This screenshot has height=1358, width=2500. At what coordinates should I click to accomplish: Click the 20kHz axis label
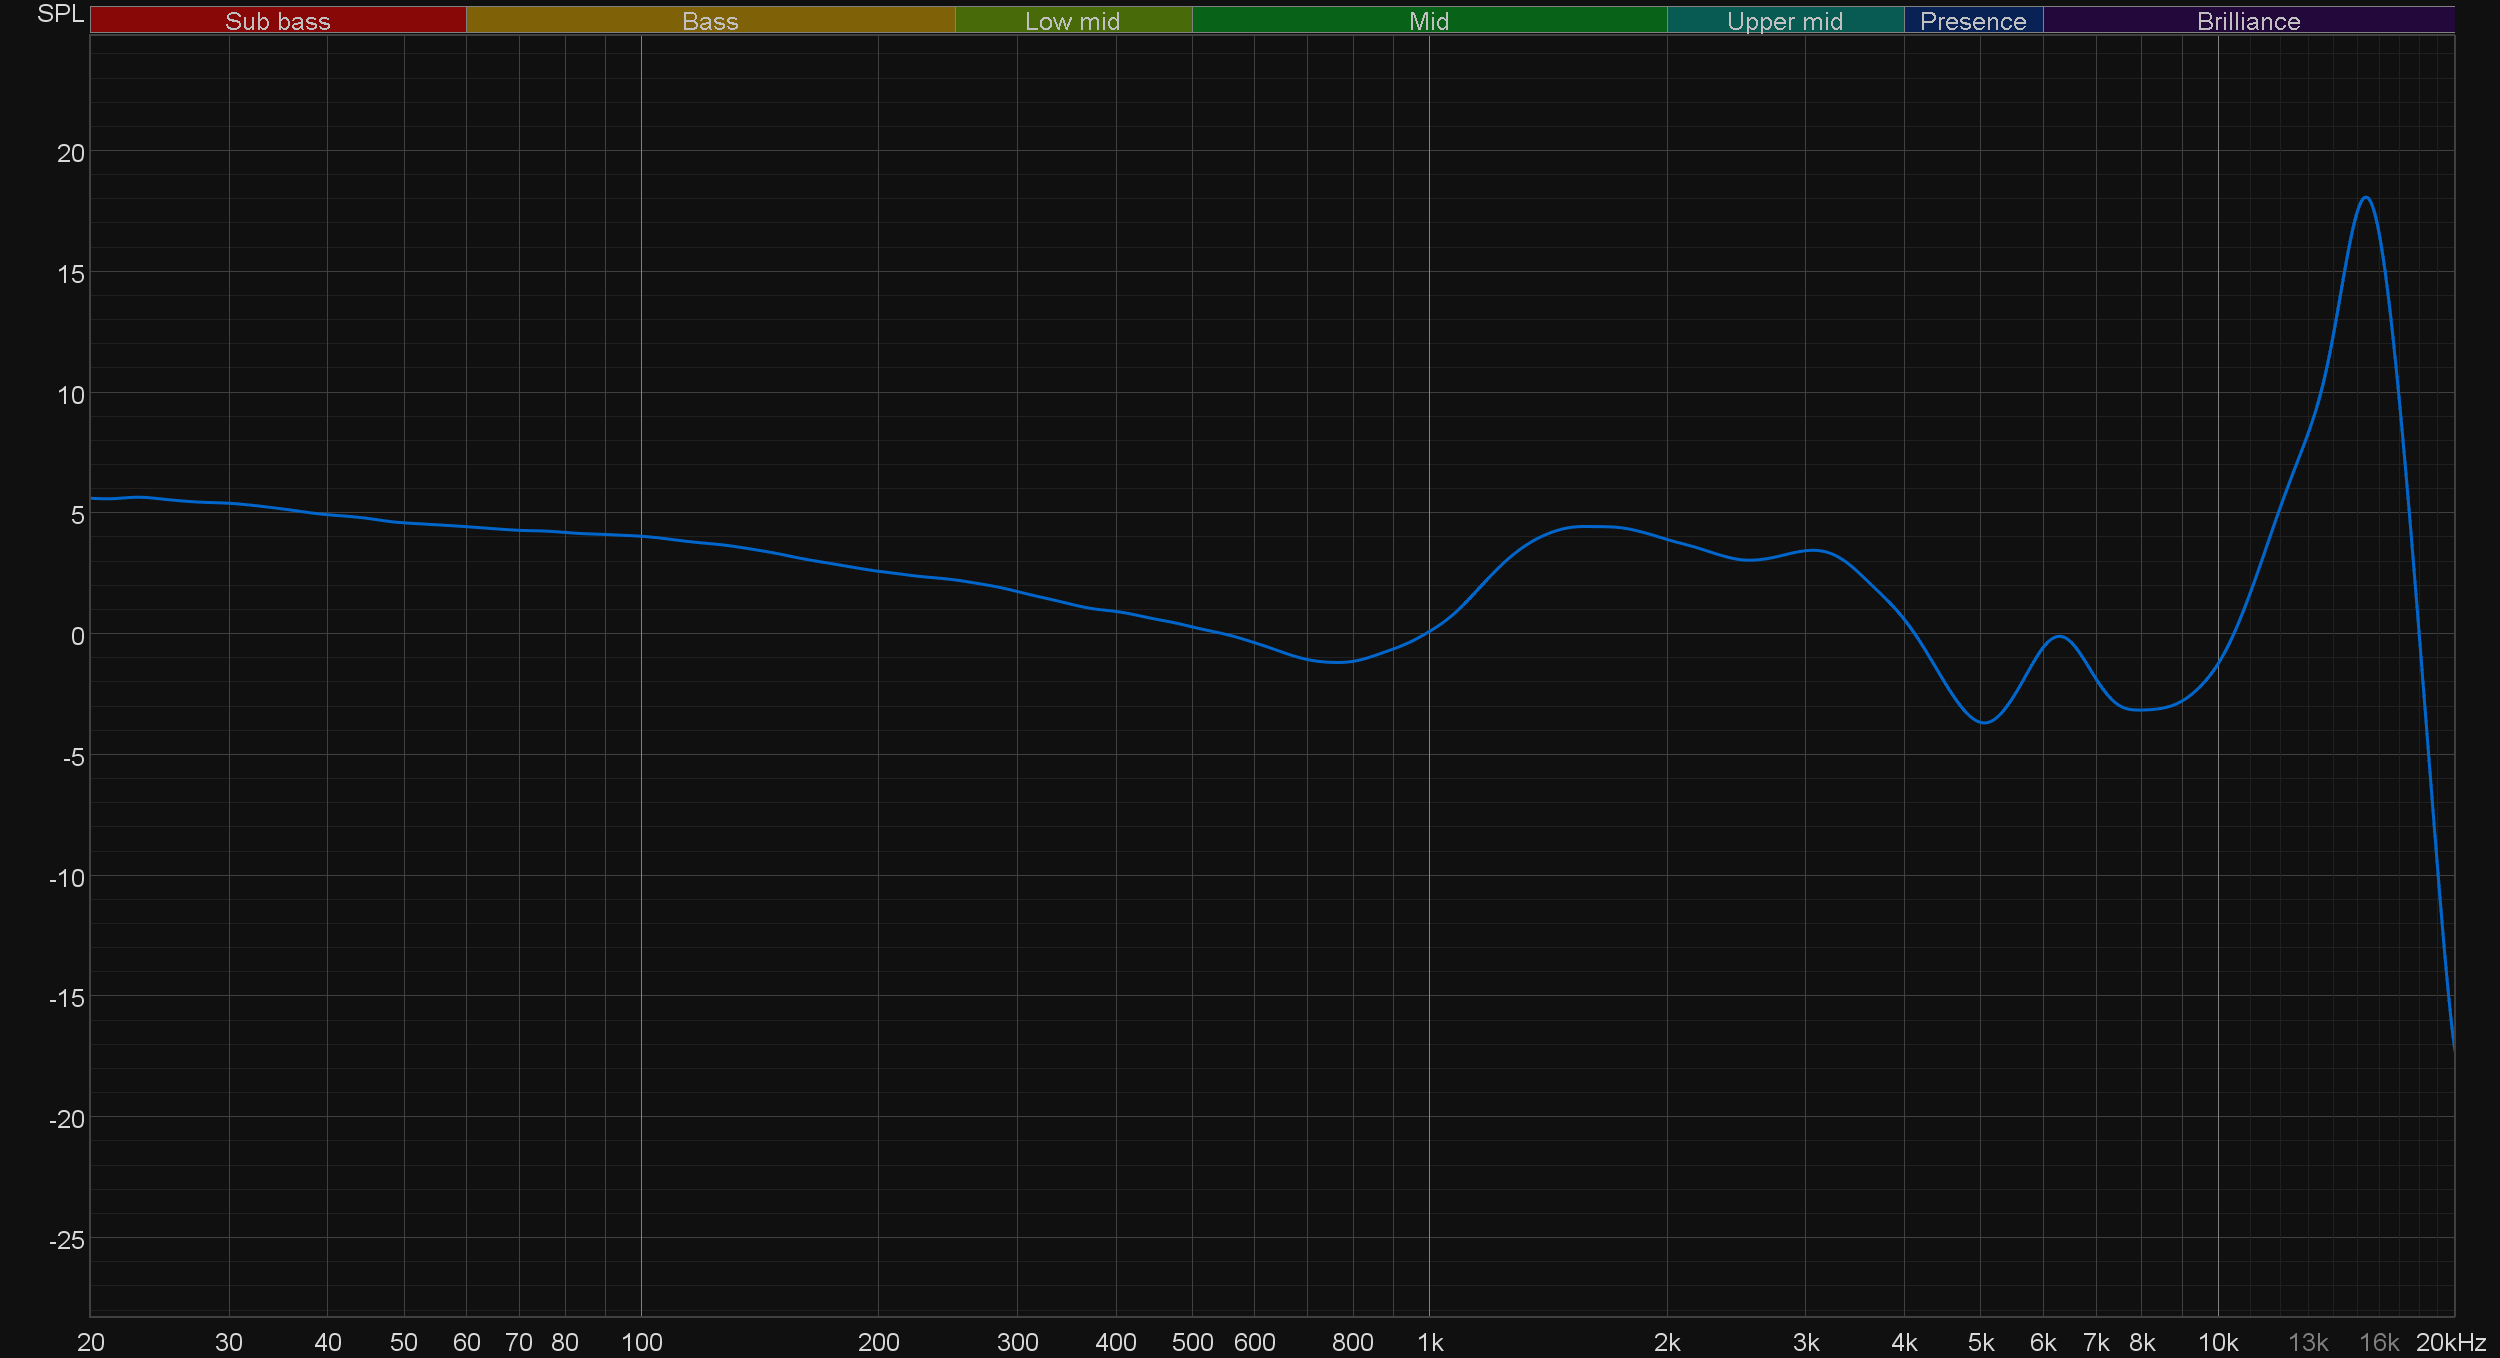(2450, 1342)
